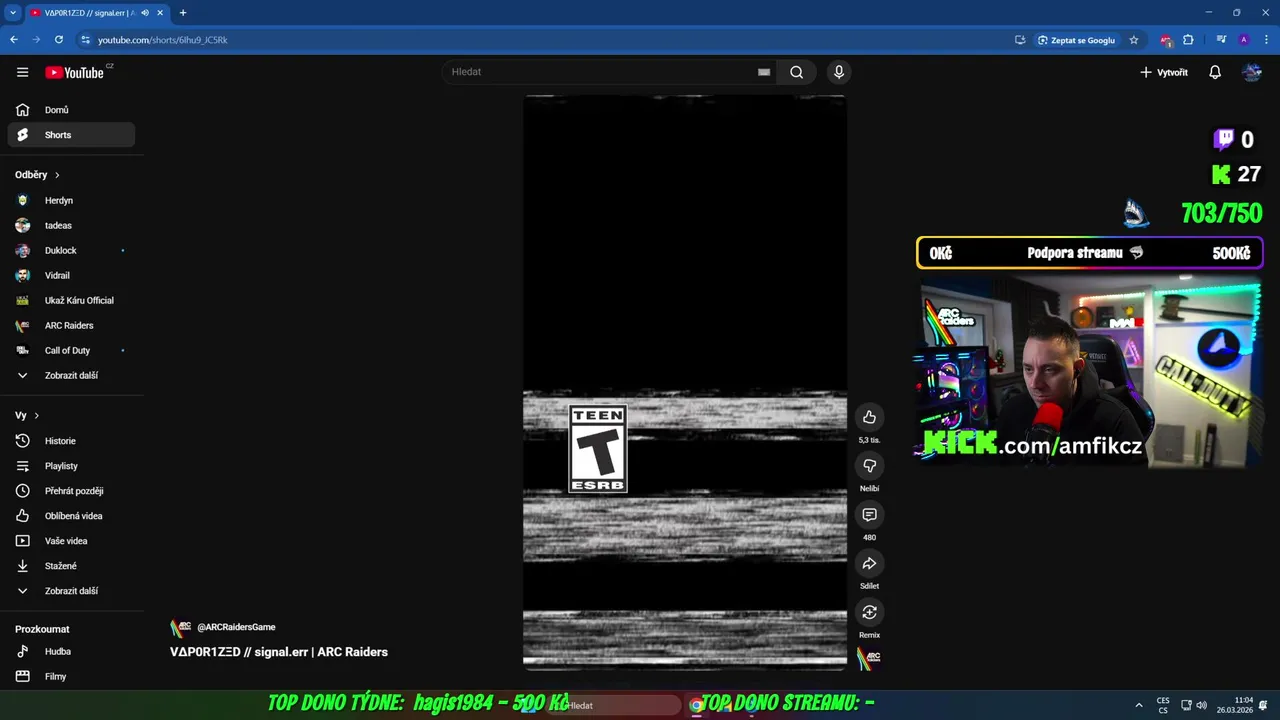The height and width of the screenshot is (720, 1280).
Task: Open the sound source thumbnail under Remix
Action: point(869,658)
